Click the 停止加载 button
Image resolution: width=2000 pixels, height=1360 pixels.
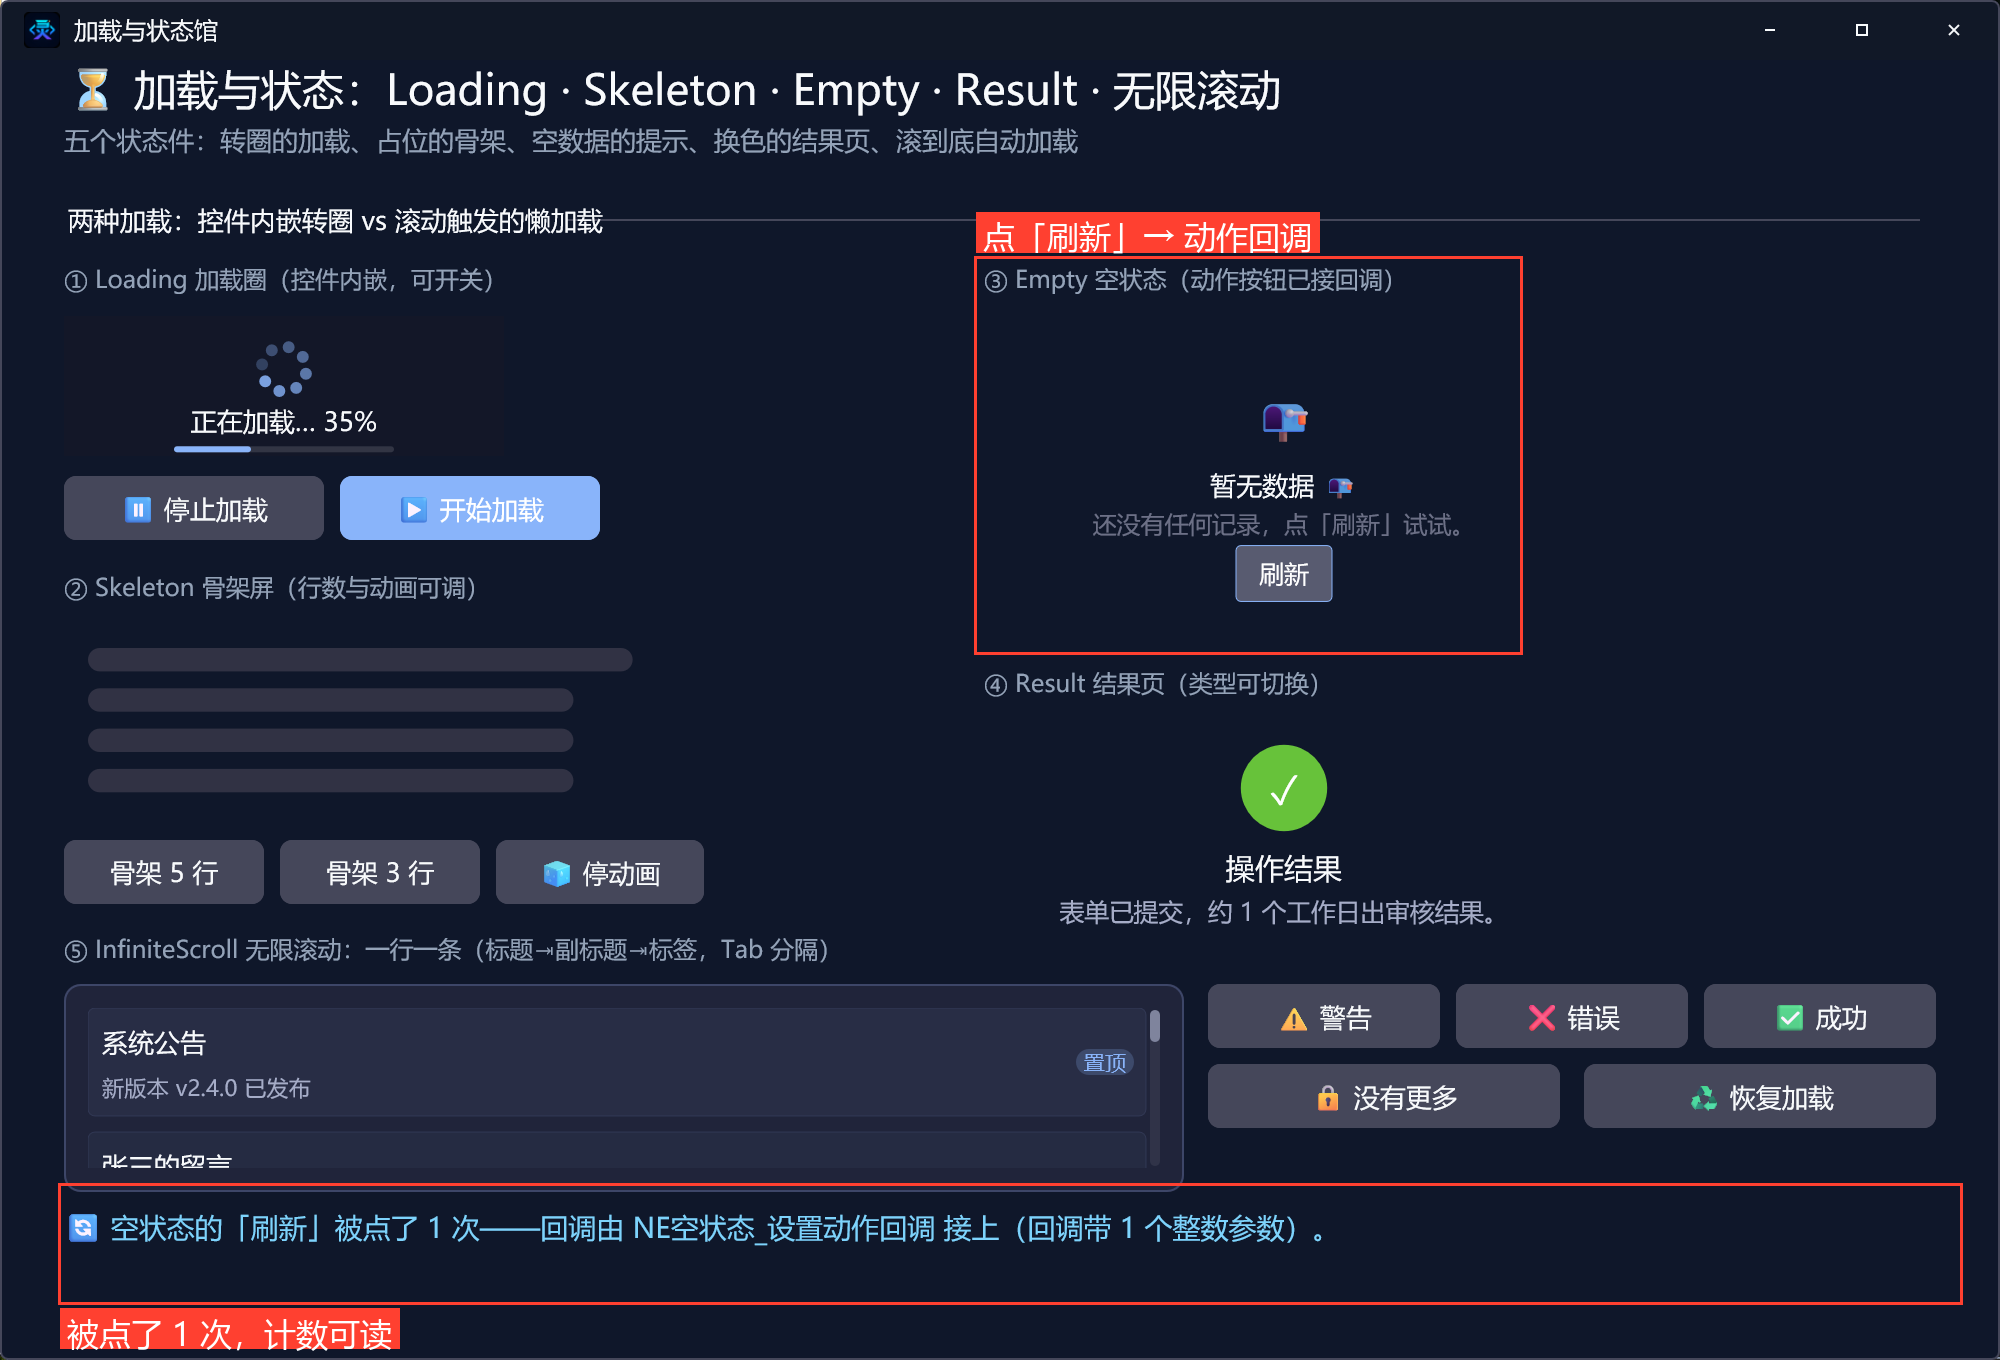click(194, 509)
